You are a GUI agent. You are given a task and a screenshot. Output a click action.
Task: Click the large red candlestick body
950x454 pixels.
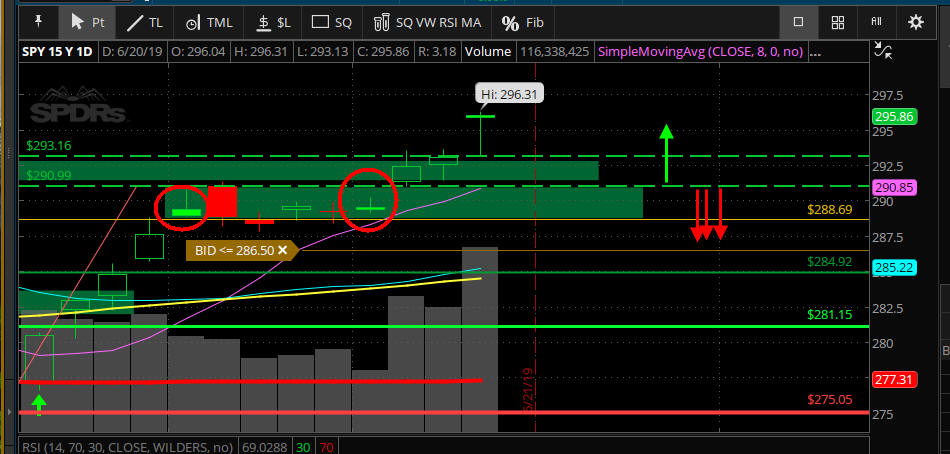(x=222, y=201)
